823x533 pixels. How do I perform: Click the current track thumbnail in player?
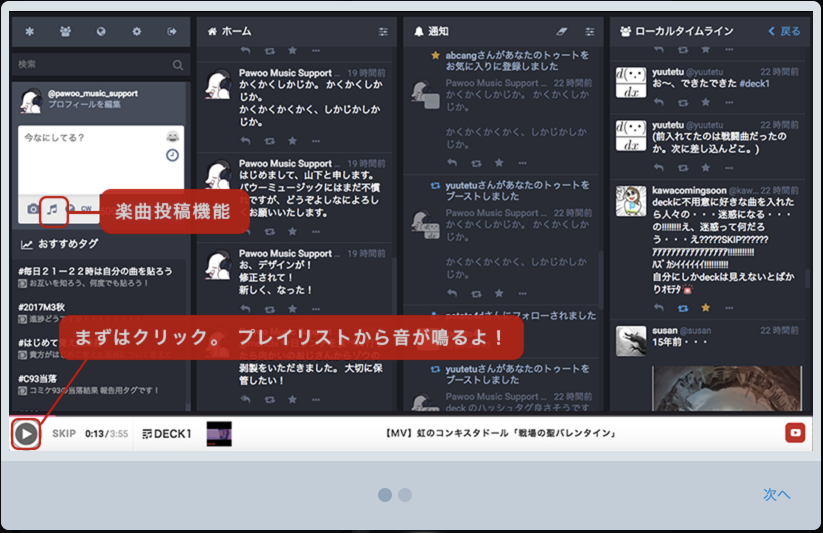[x=219, y=434]
